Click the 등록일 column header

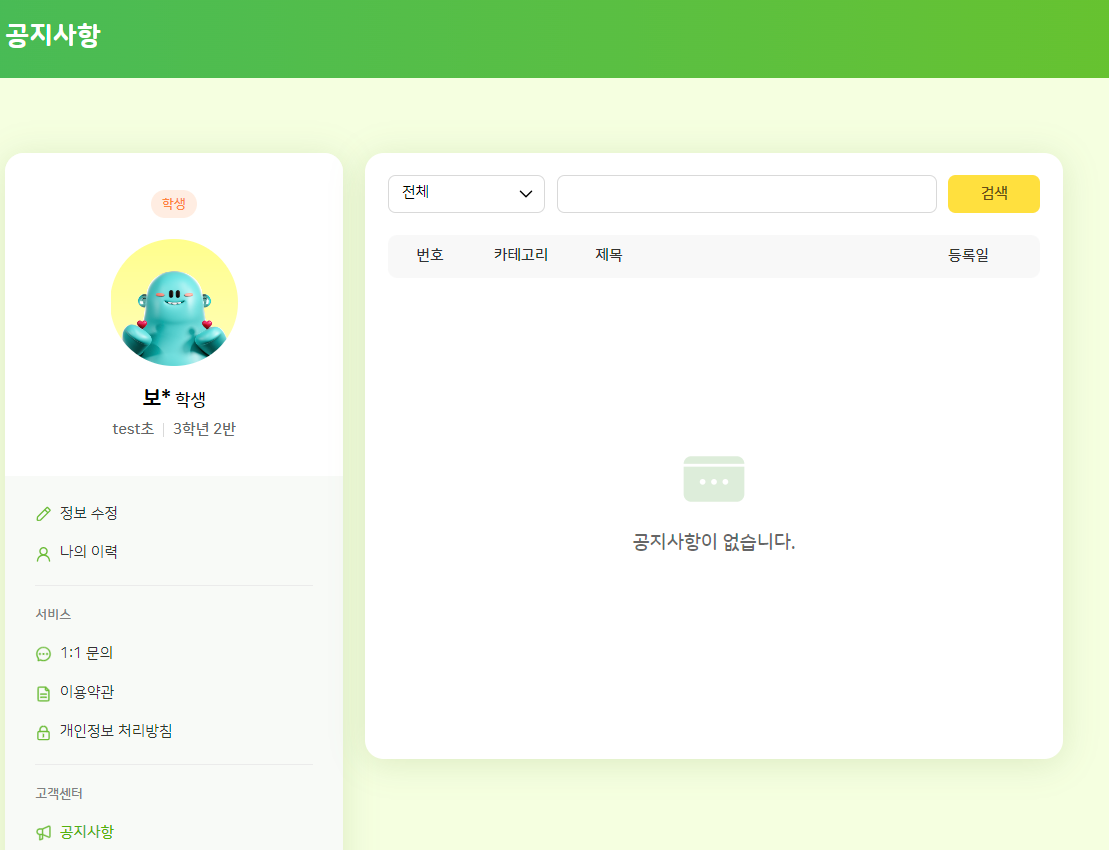968,255
